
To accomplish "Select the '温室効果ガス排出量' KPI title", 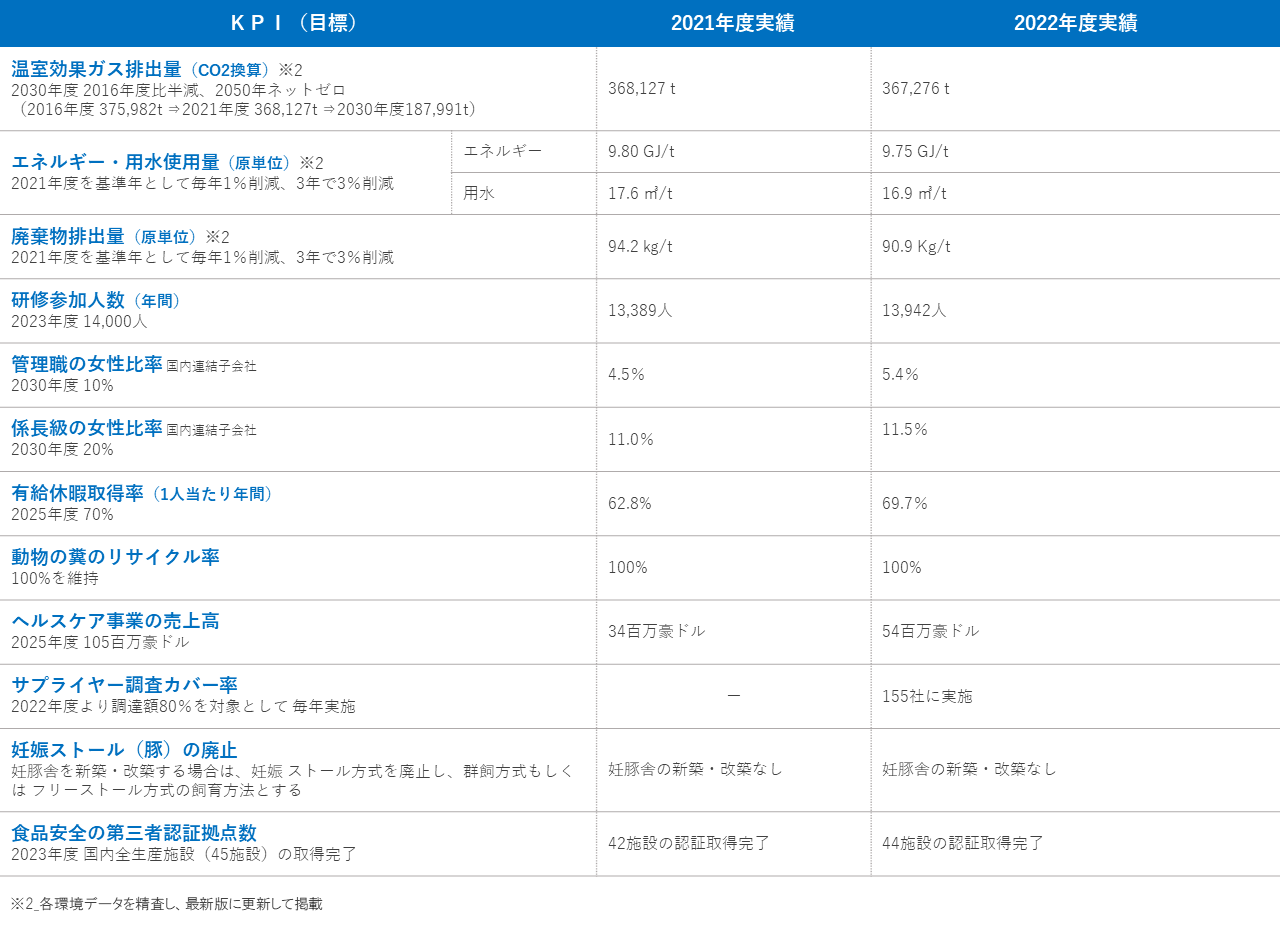I will coord(96,69).
